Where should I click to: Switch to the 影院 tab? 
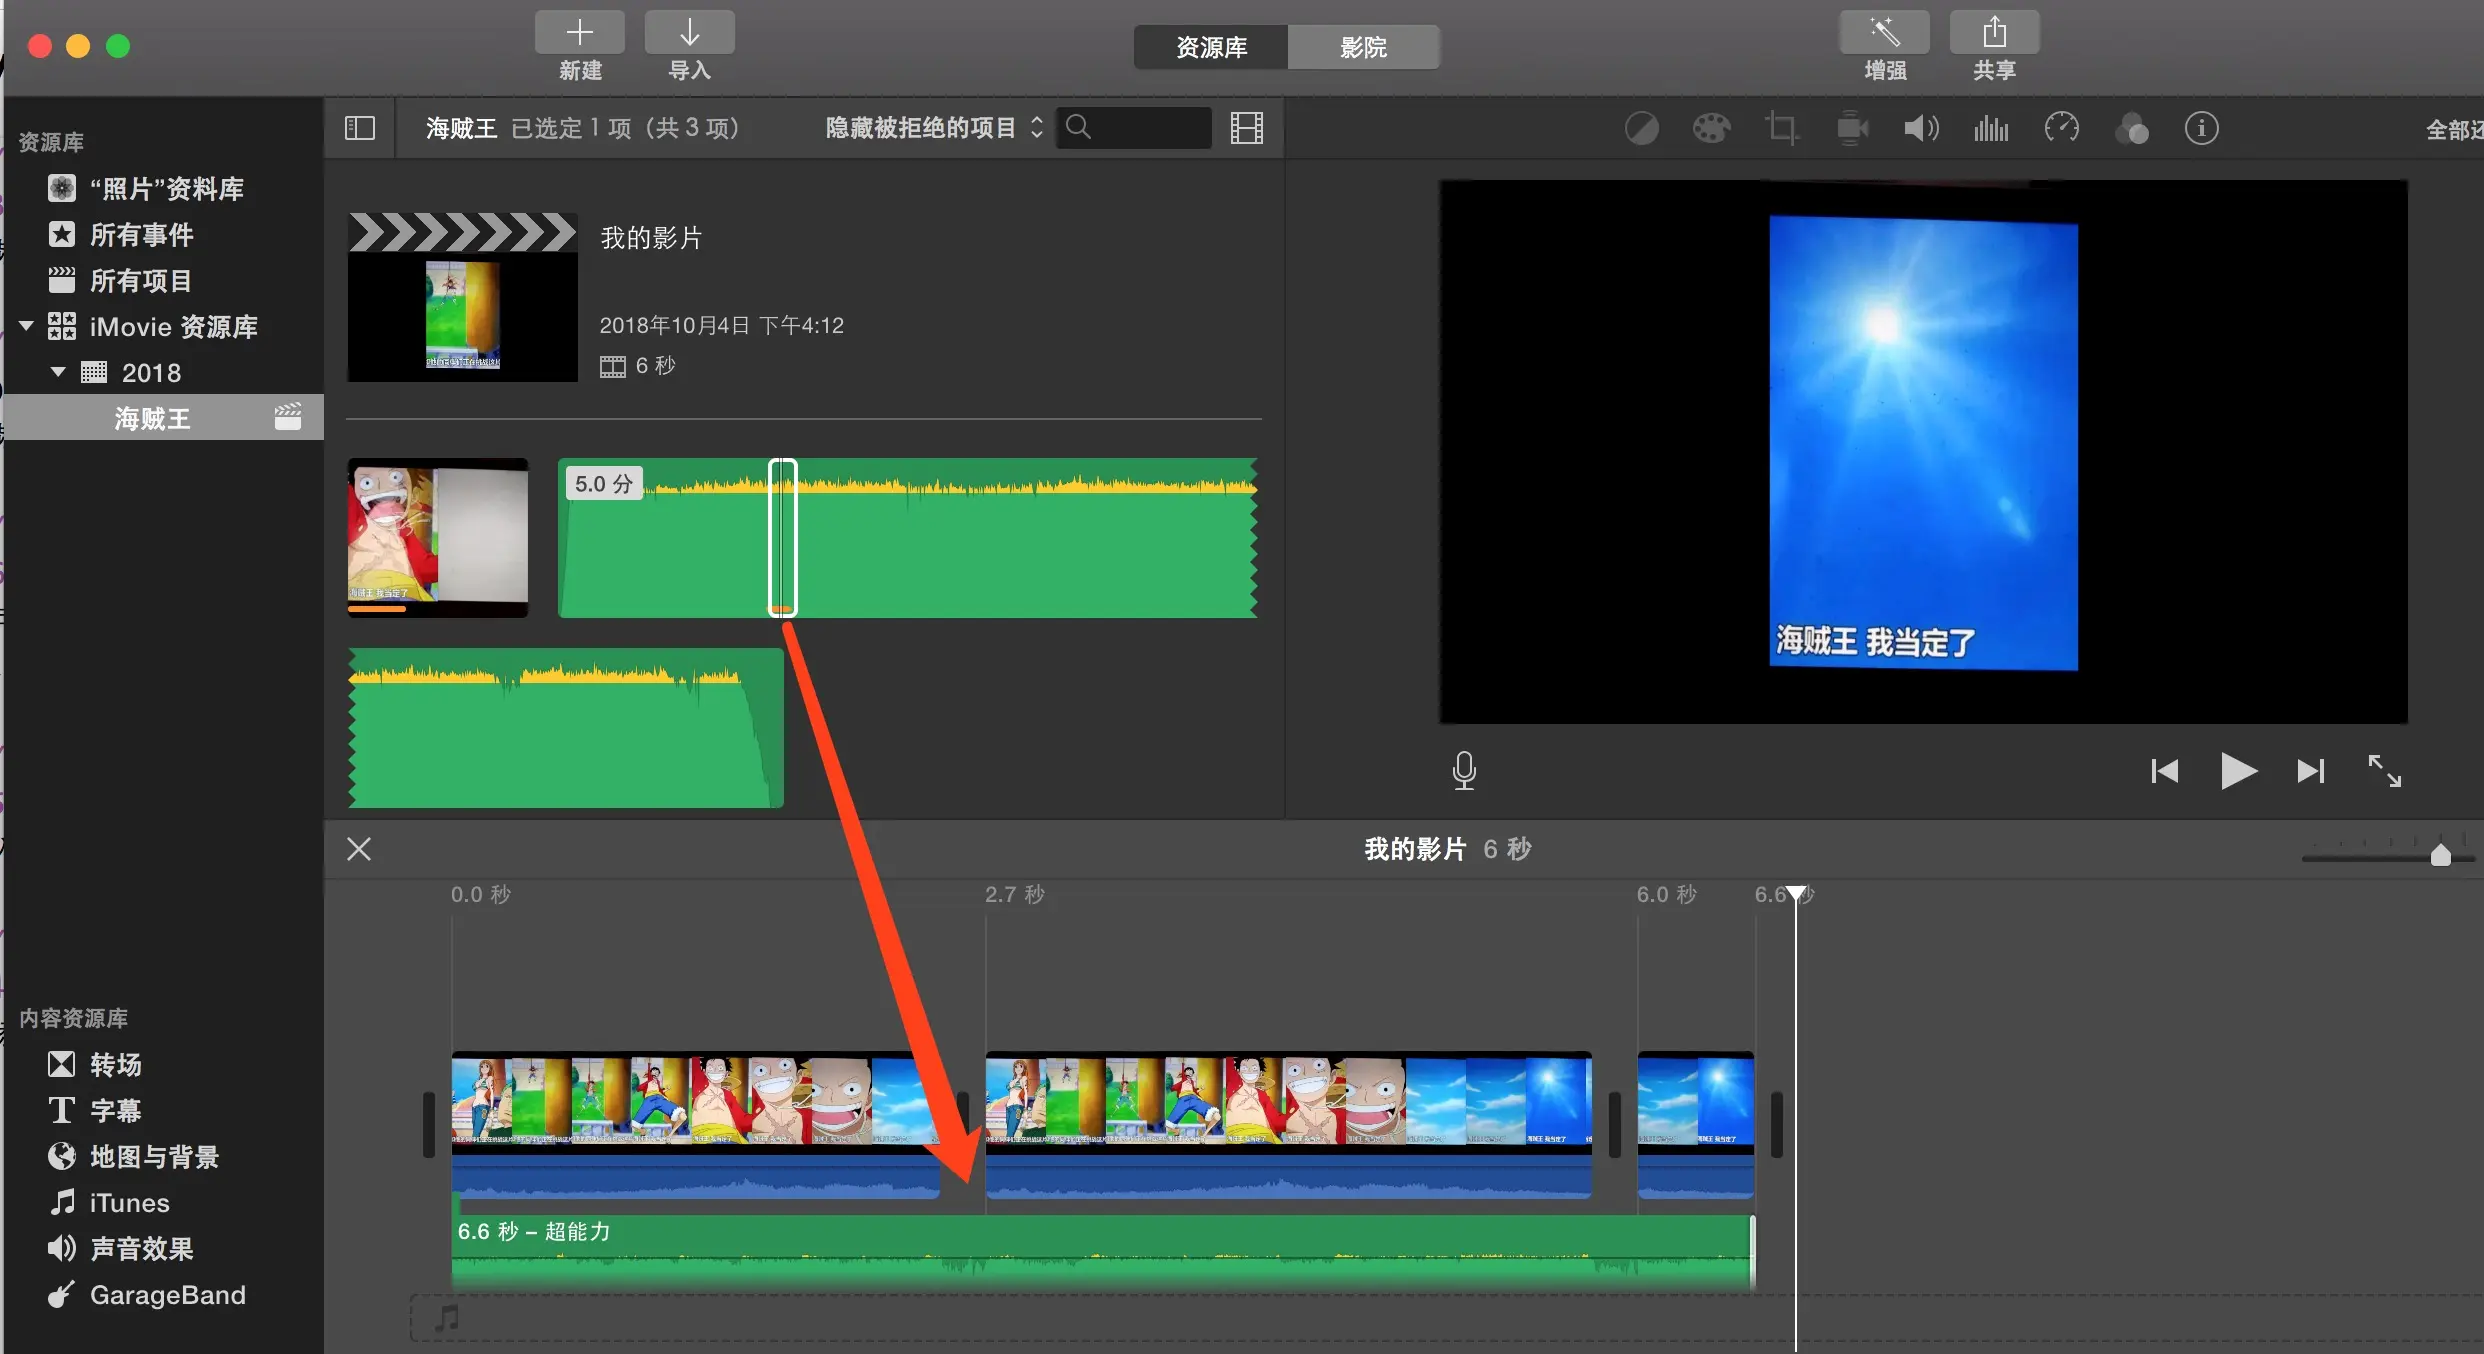tap(1363, 47)
